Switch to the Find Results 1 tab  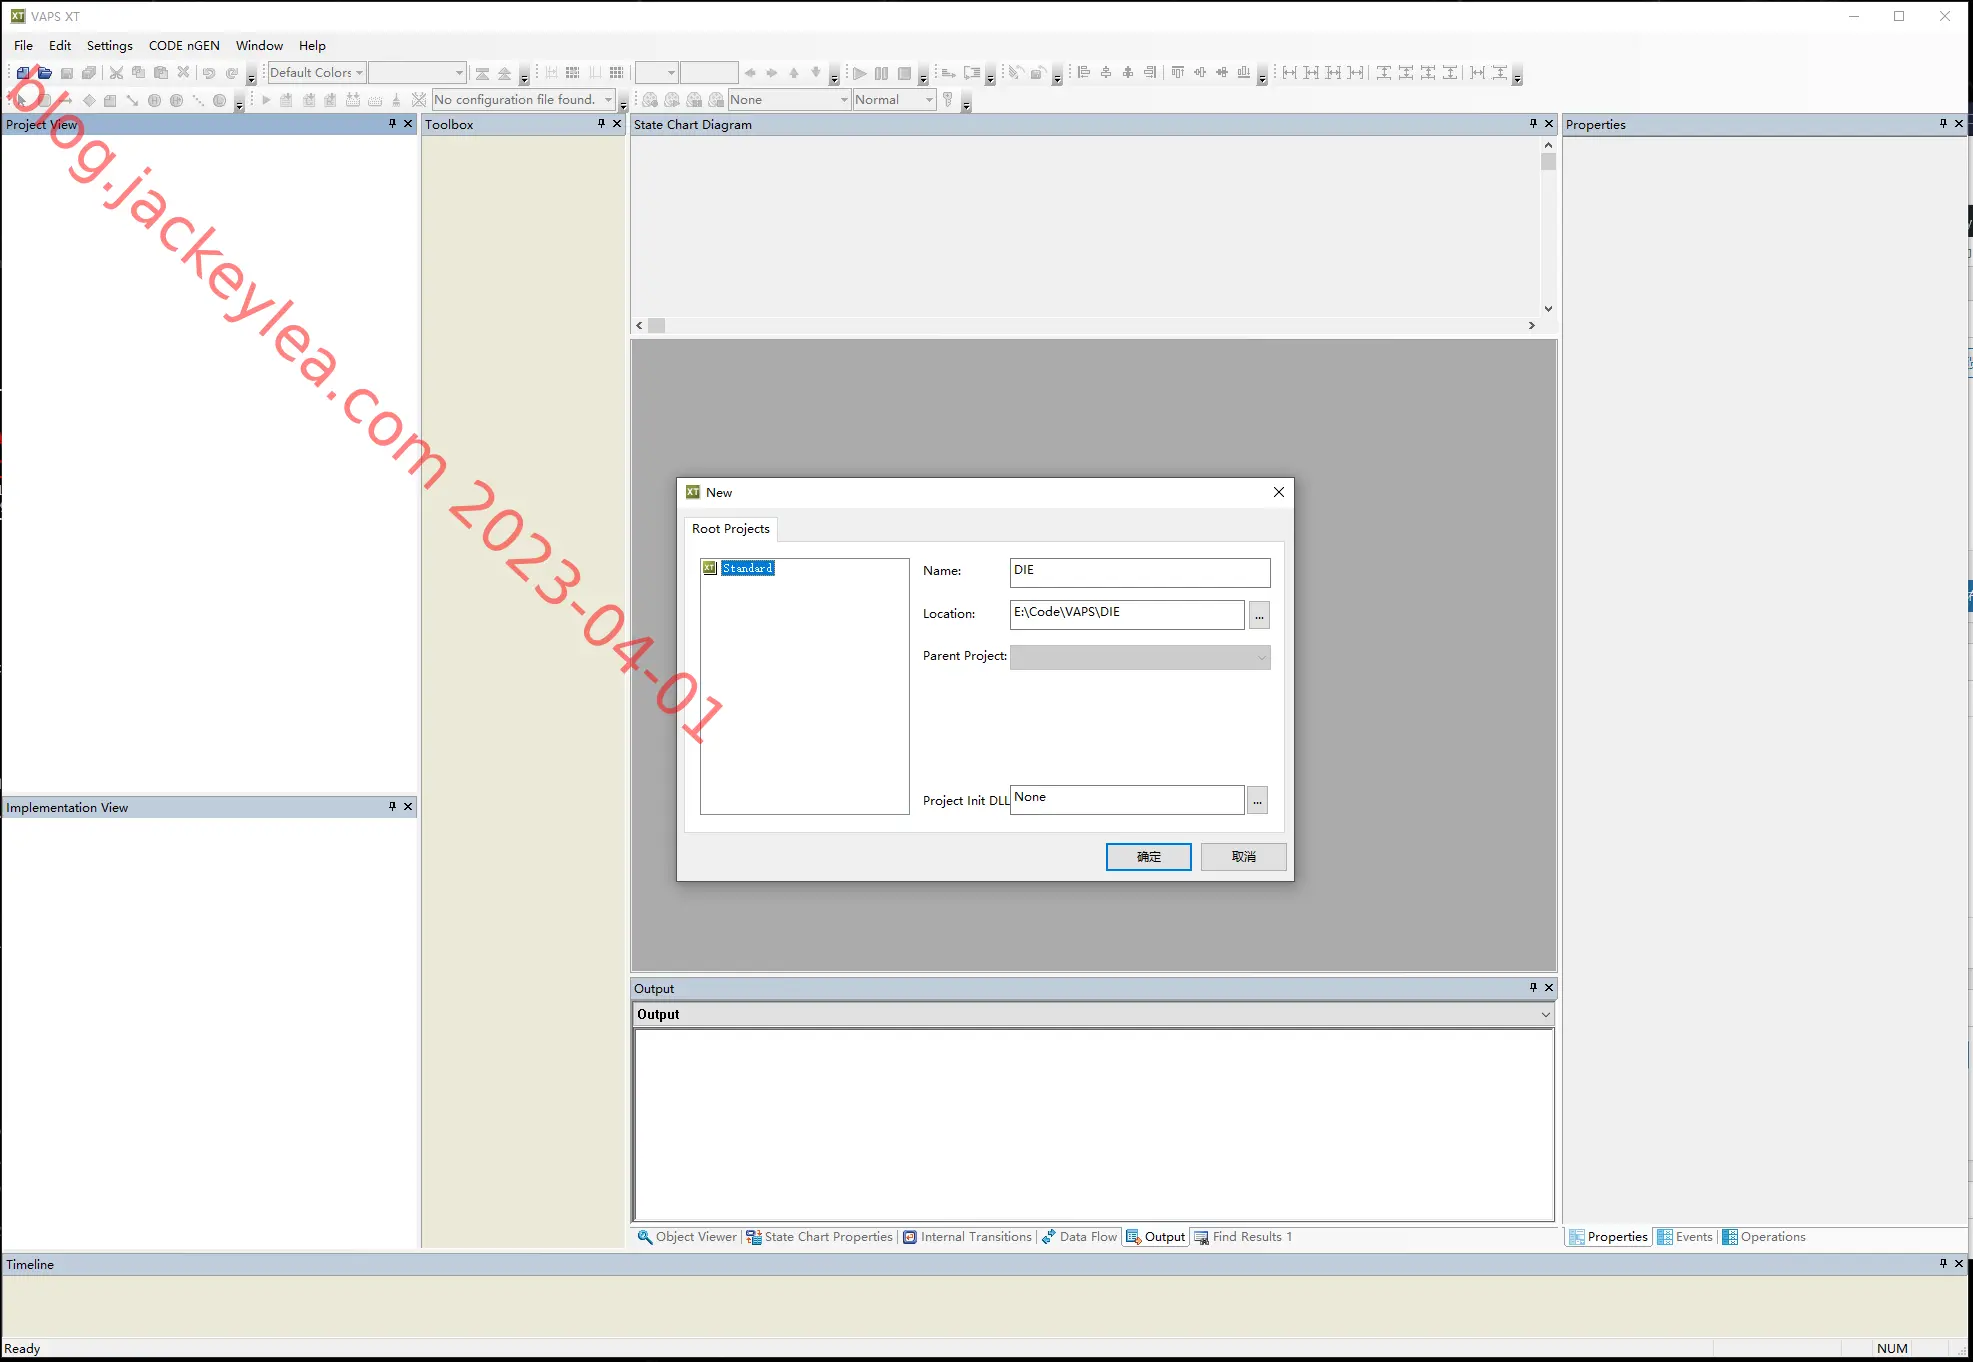[1244, 1237]
